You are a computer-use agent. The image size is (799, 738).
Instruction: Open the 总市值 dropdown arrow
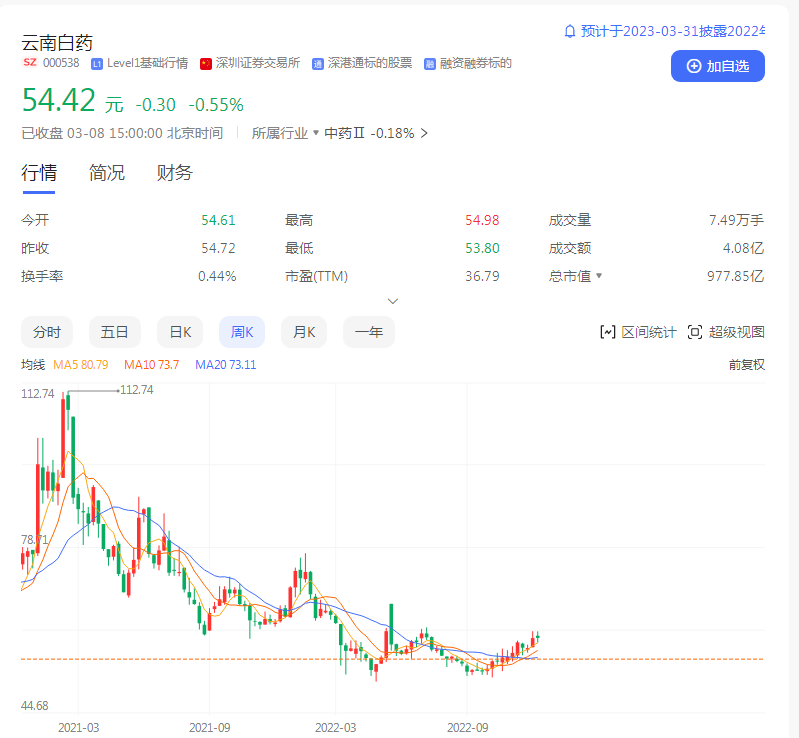[599, 276]
